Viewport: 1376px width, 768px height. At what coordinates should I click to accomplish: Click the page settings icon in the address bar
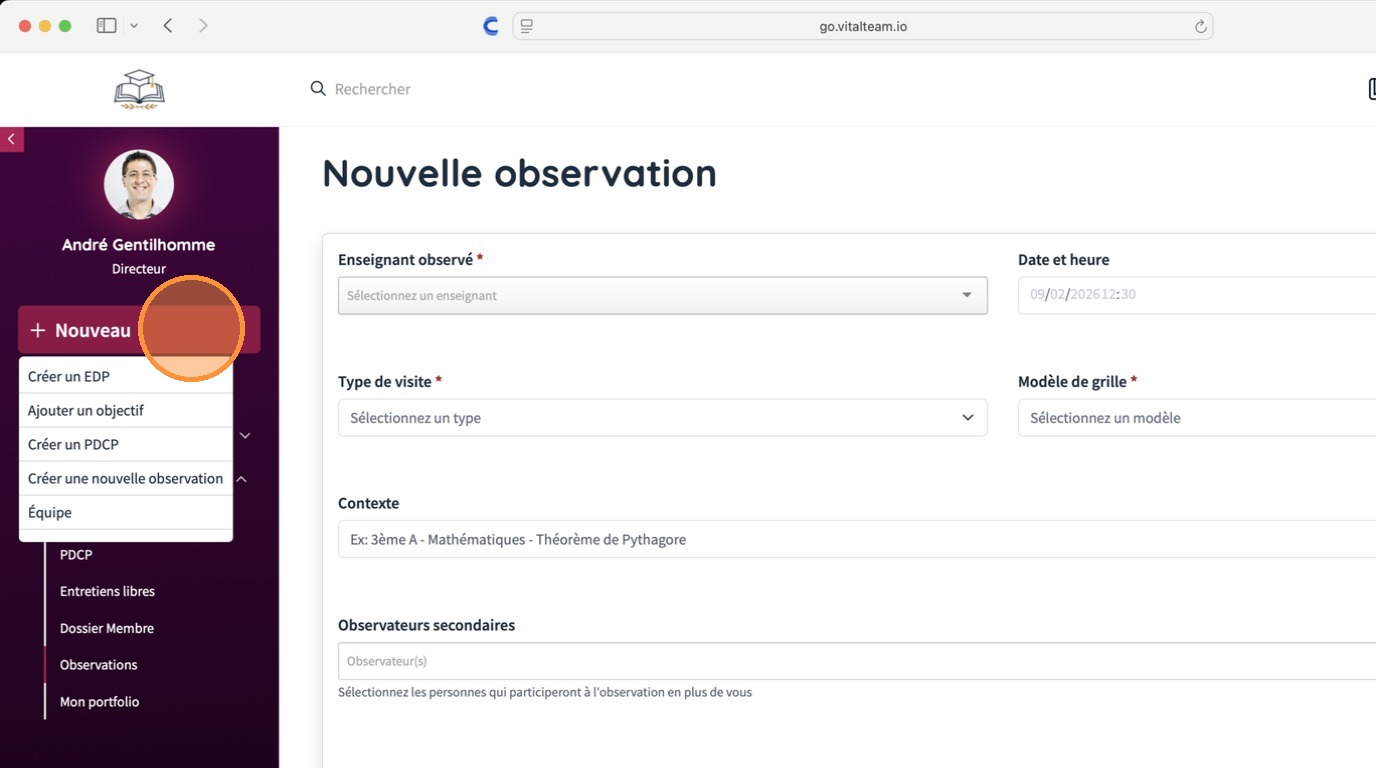pos(527,27)
